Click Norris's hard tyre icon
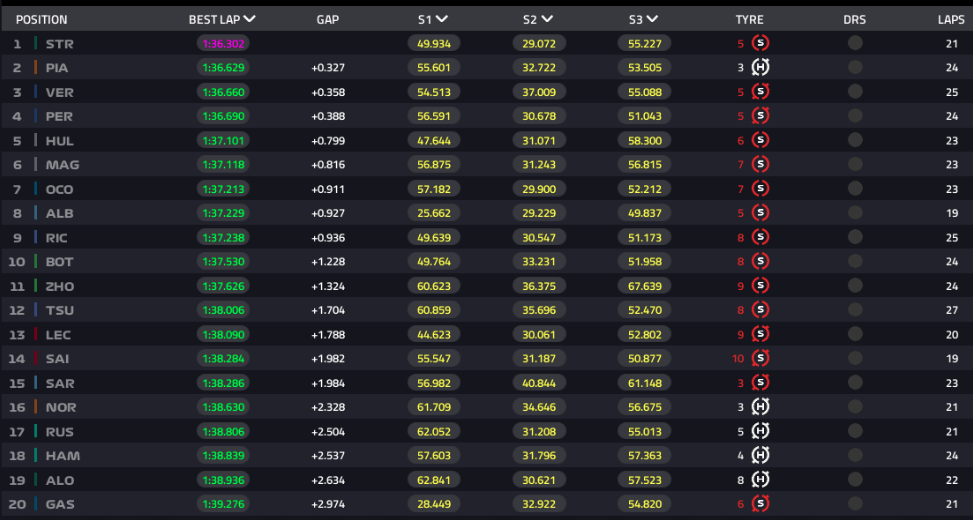The image size is (973, 520). pos(760,407)
